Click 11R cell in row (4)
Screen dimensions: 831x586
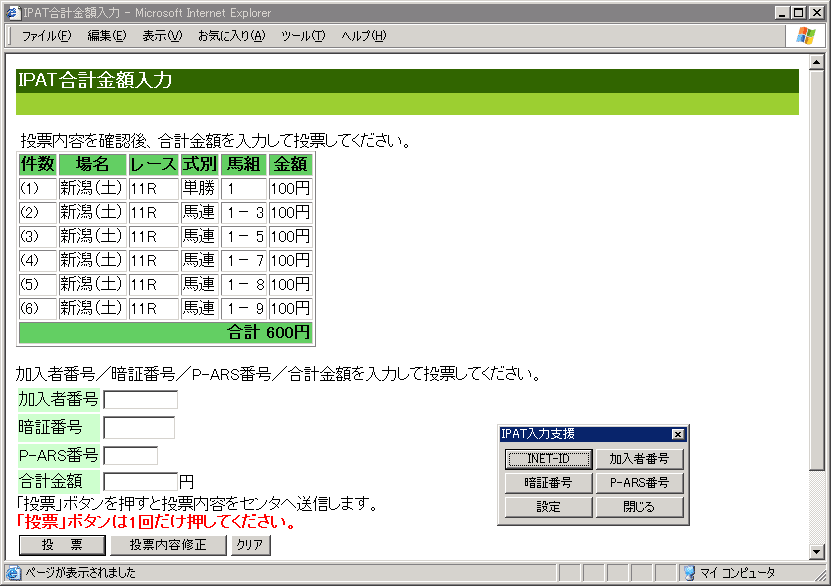(x=154, y=261)
